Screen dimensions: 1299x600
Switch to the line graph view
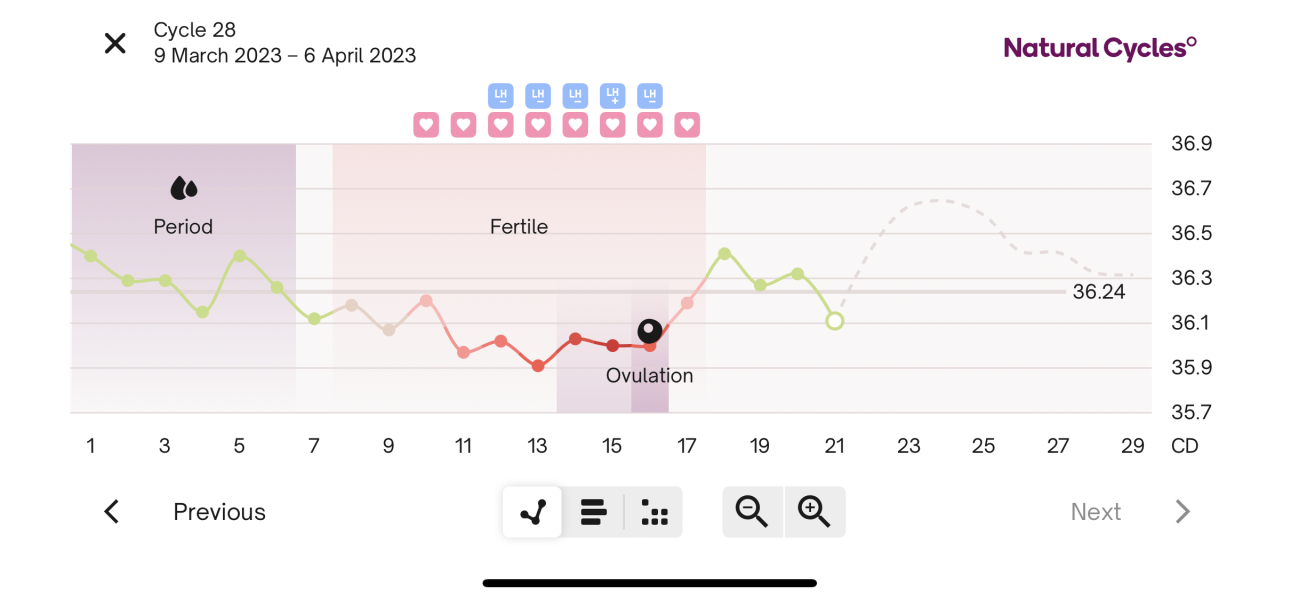pos(533,512)
